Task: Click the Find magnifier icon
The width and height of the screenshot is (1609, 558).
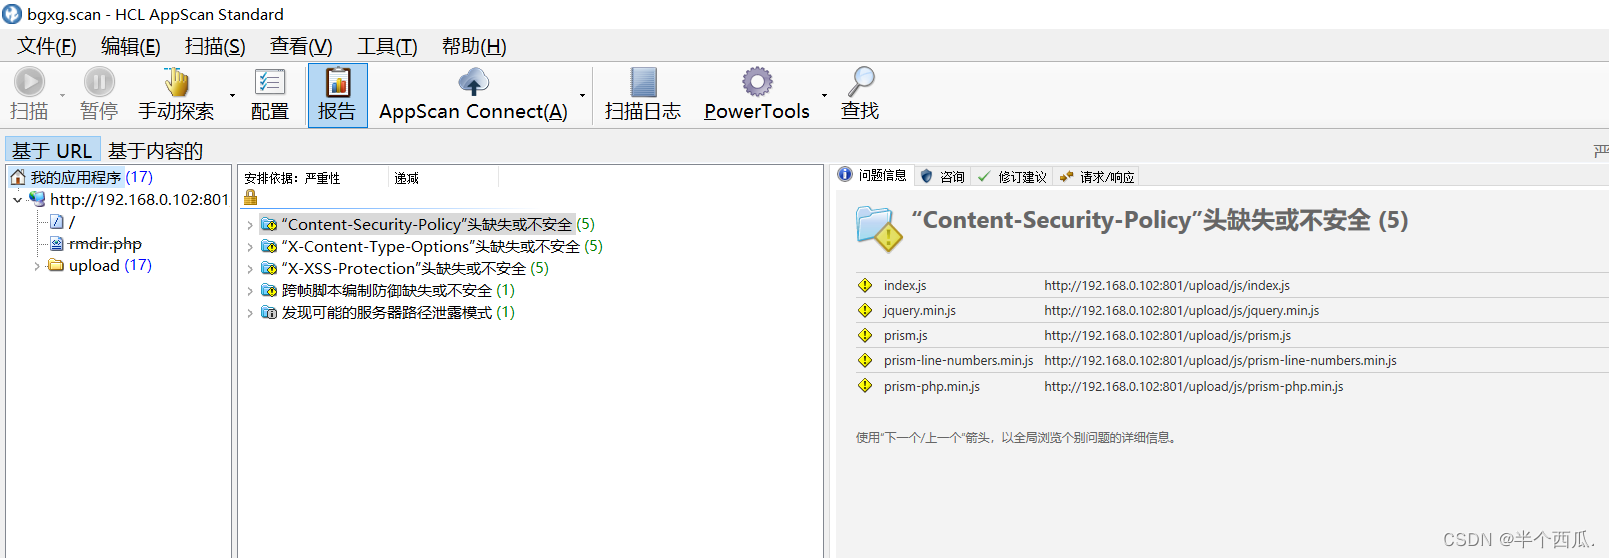Action: tap(860, 82)
